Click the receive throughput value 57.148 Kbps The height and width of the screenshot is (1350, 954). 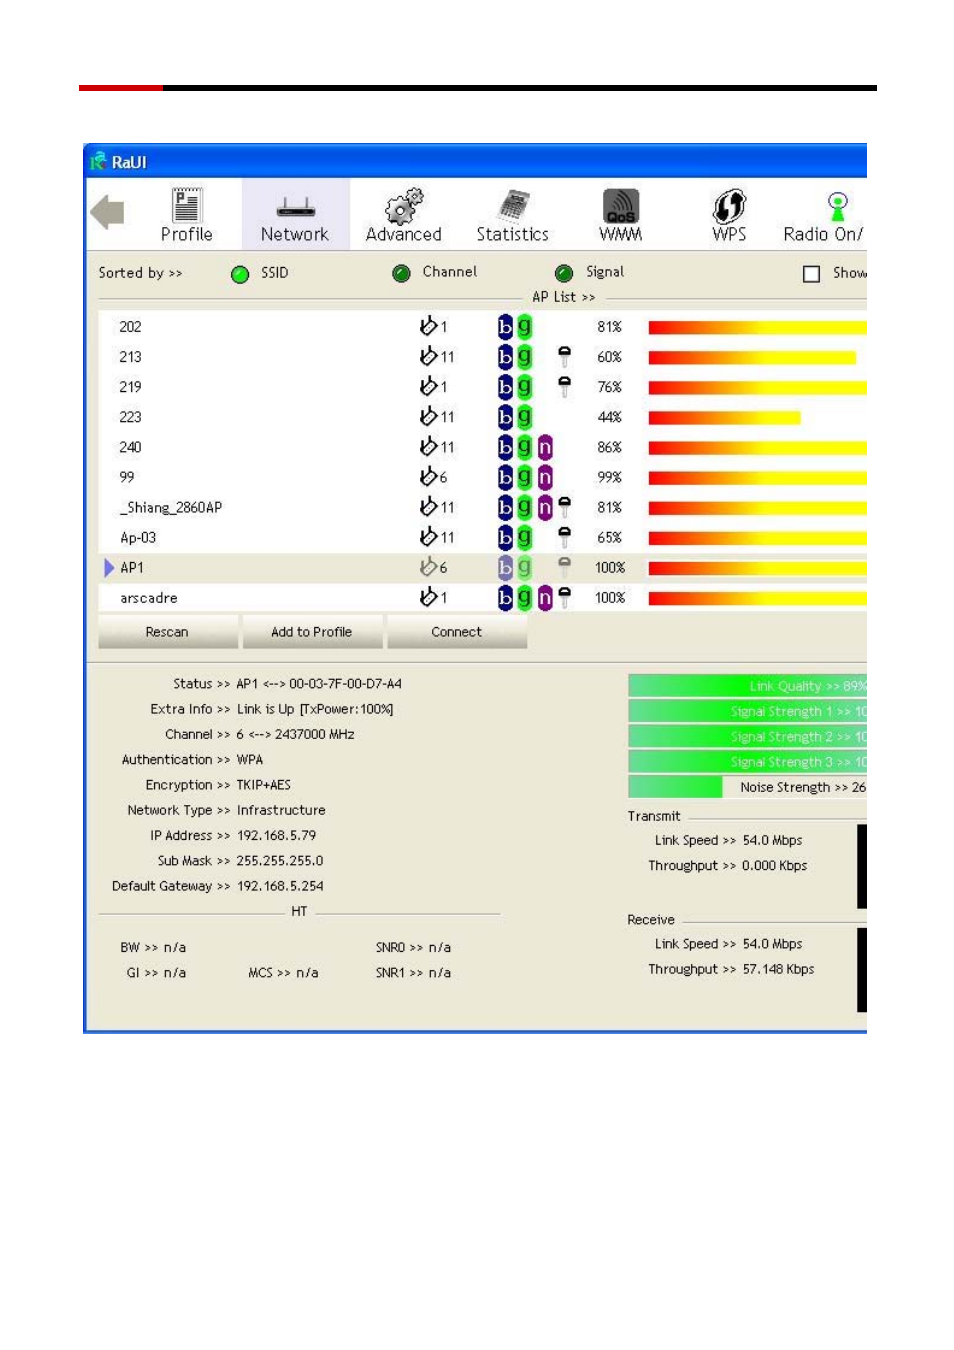778,969
